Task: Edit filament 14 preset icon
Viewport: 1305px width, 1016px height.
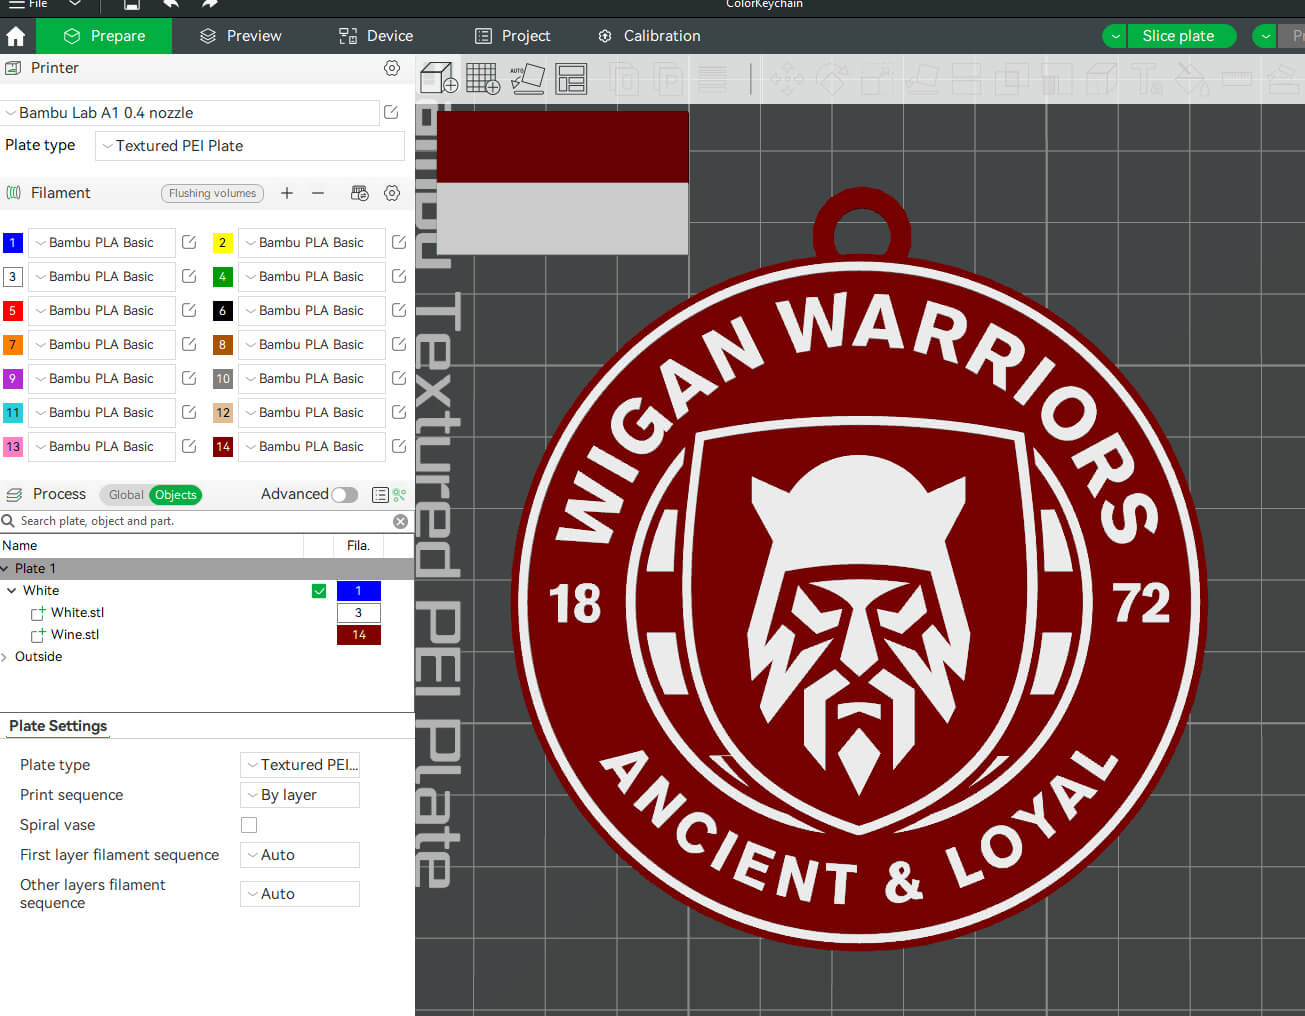Action: (399, 446)
